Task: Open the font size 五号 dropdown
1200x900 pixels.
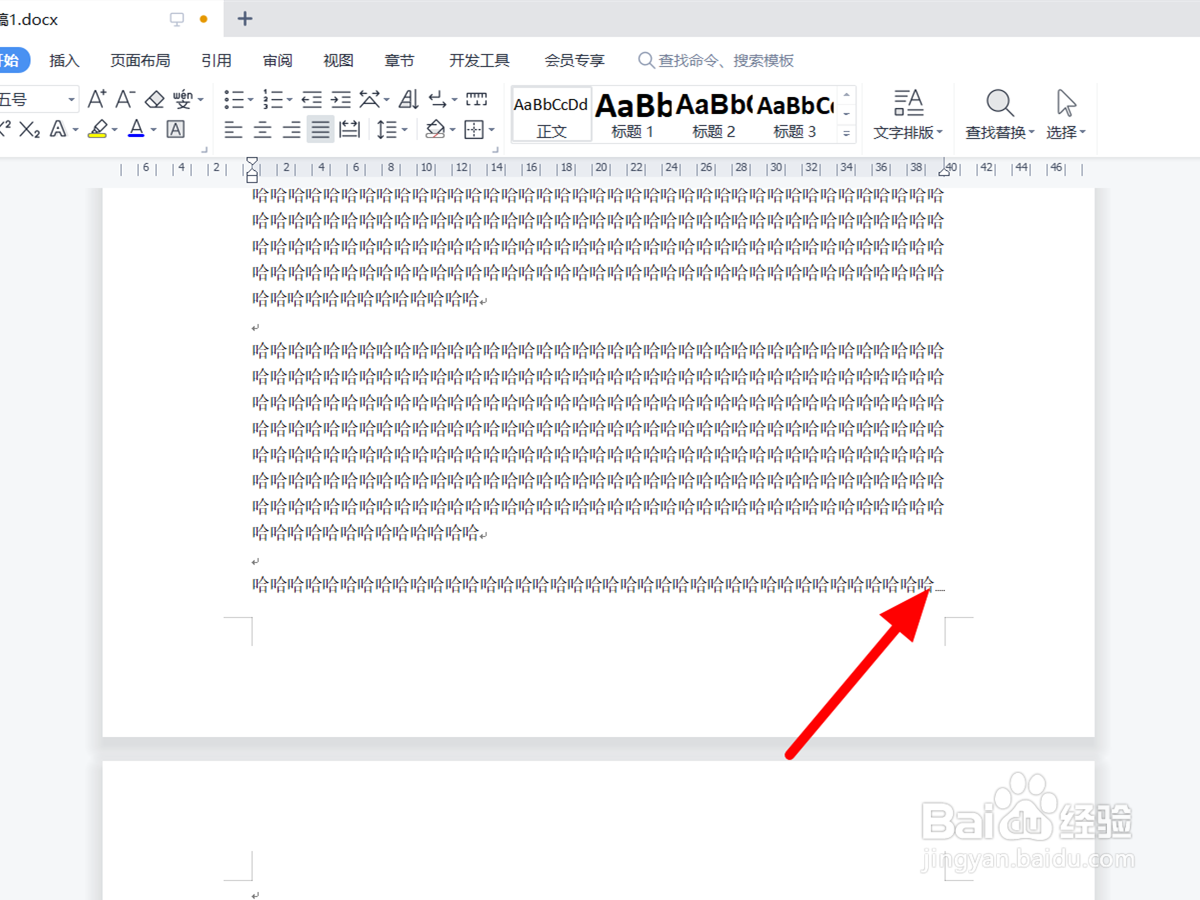Action: point(72,99)
